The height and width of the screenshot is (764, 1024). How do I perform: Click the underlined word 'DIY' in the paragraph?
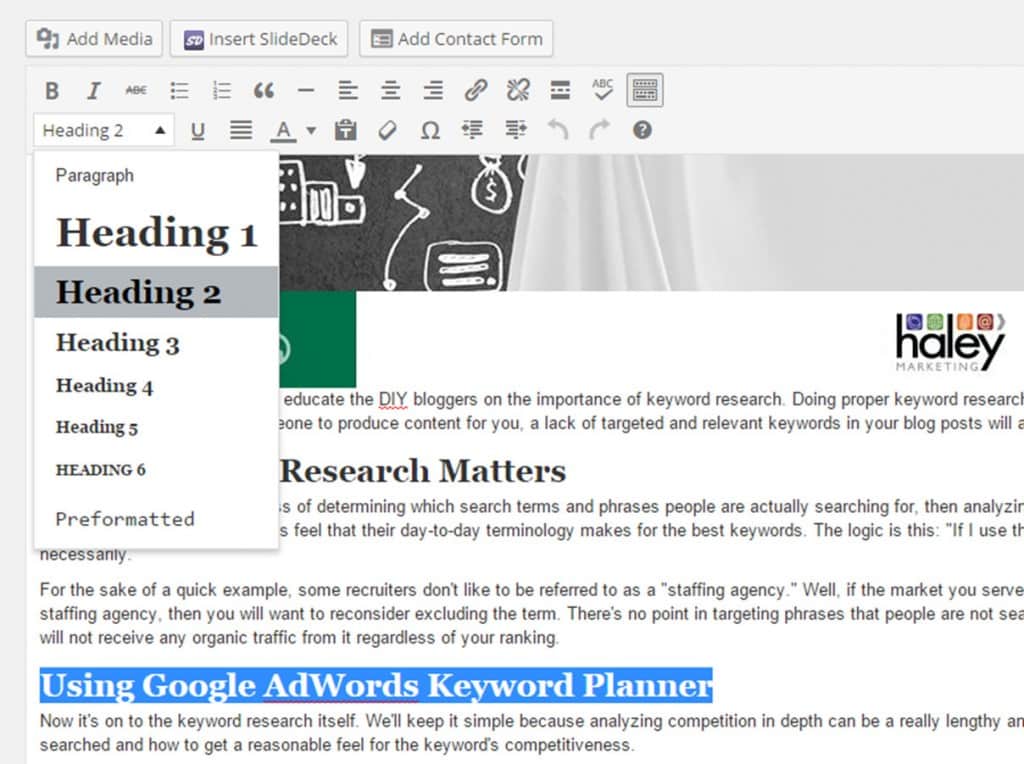(x=392, y=399)
